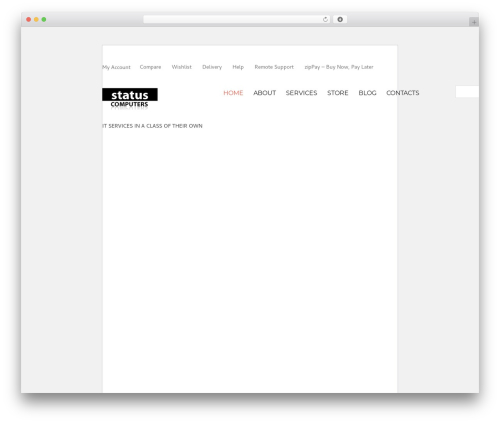500x423 pixels.
Task: Open the SERVICES menu item
Action: tap(301, 93)
